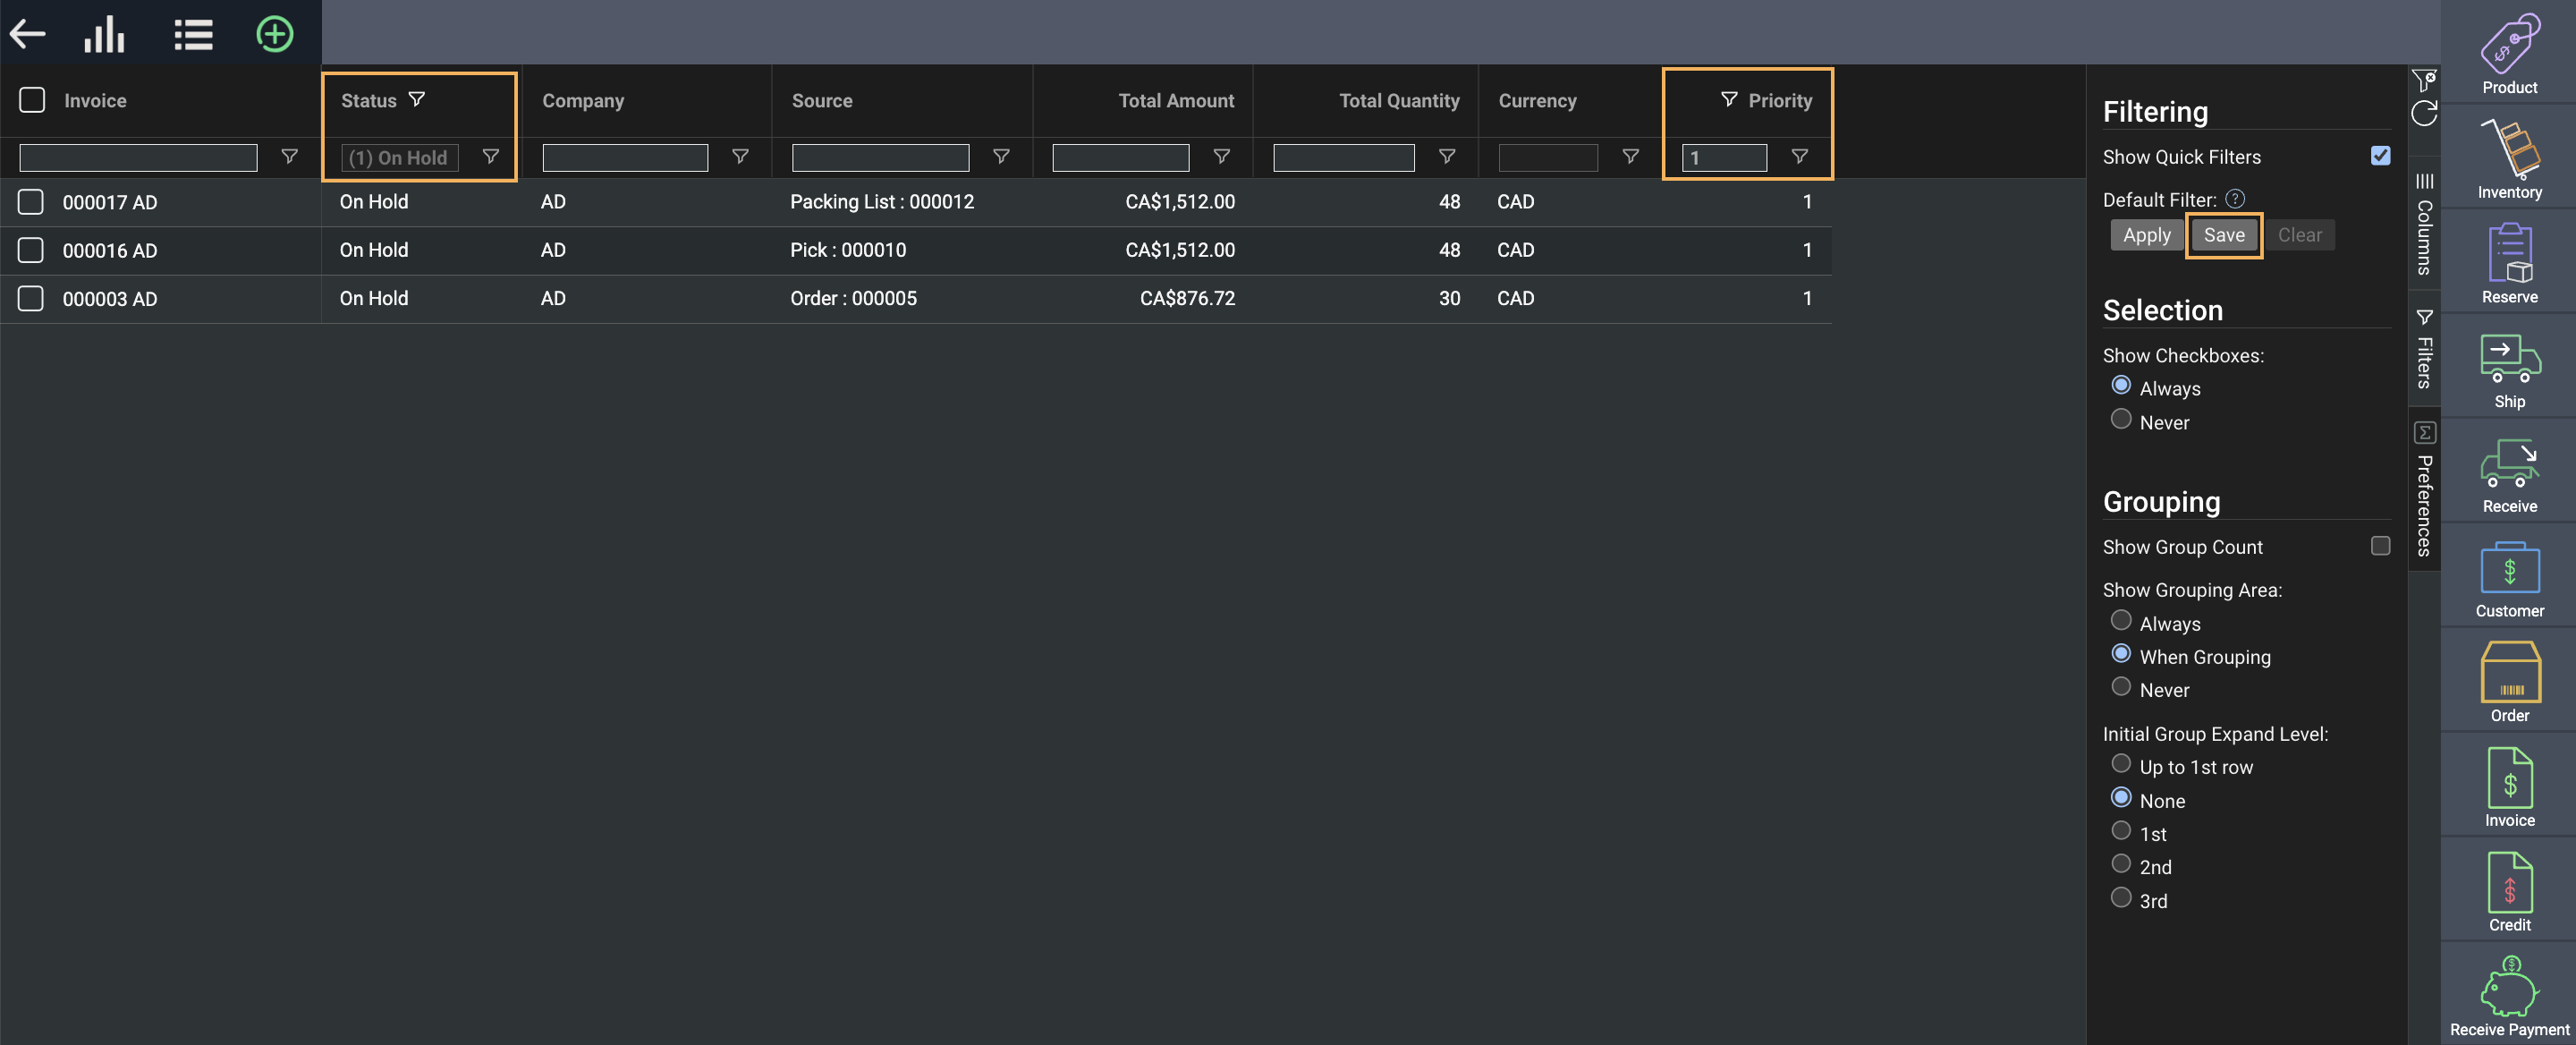Enable the Show Group Count checkbox
Viewport: 2576px width, 1045px height.
point(2380,546)
